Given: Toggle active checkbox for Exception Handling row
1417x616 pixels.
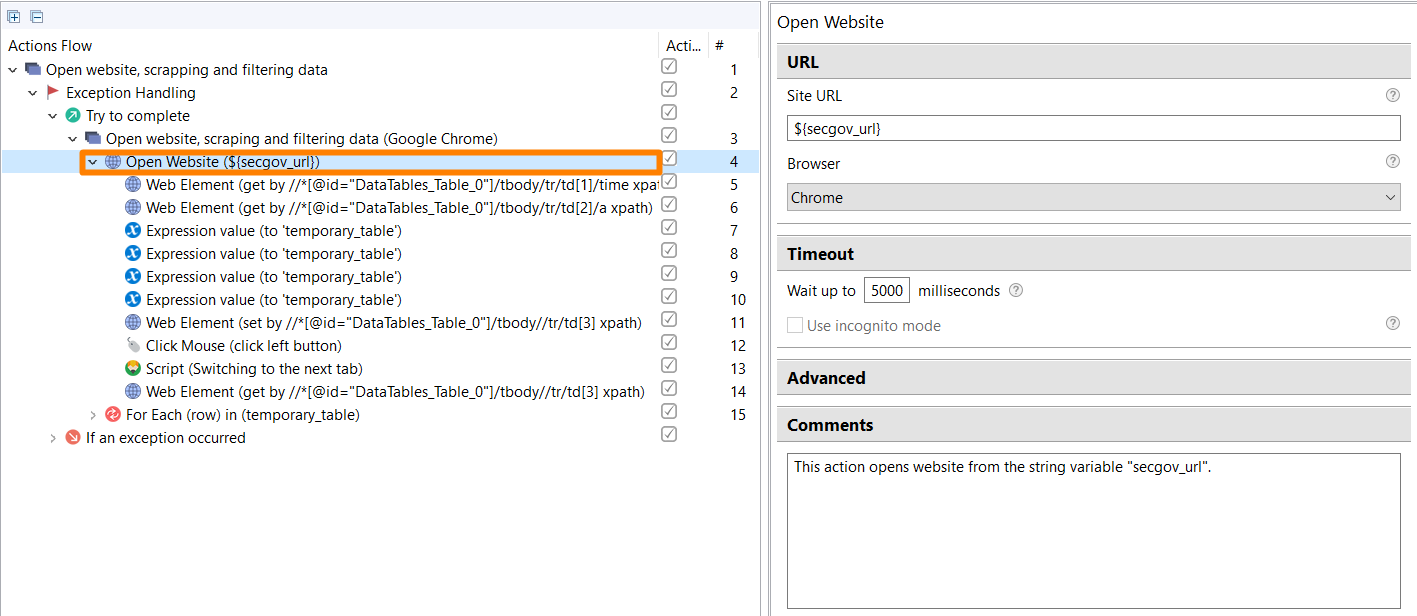Looking at the screenshot, I should [x=669, y=89].
